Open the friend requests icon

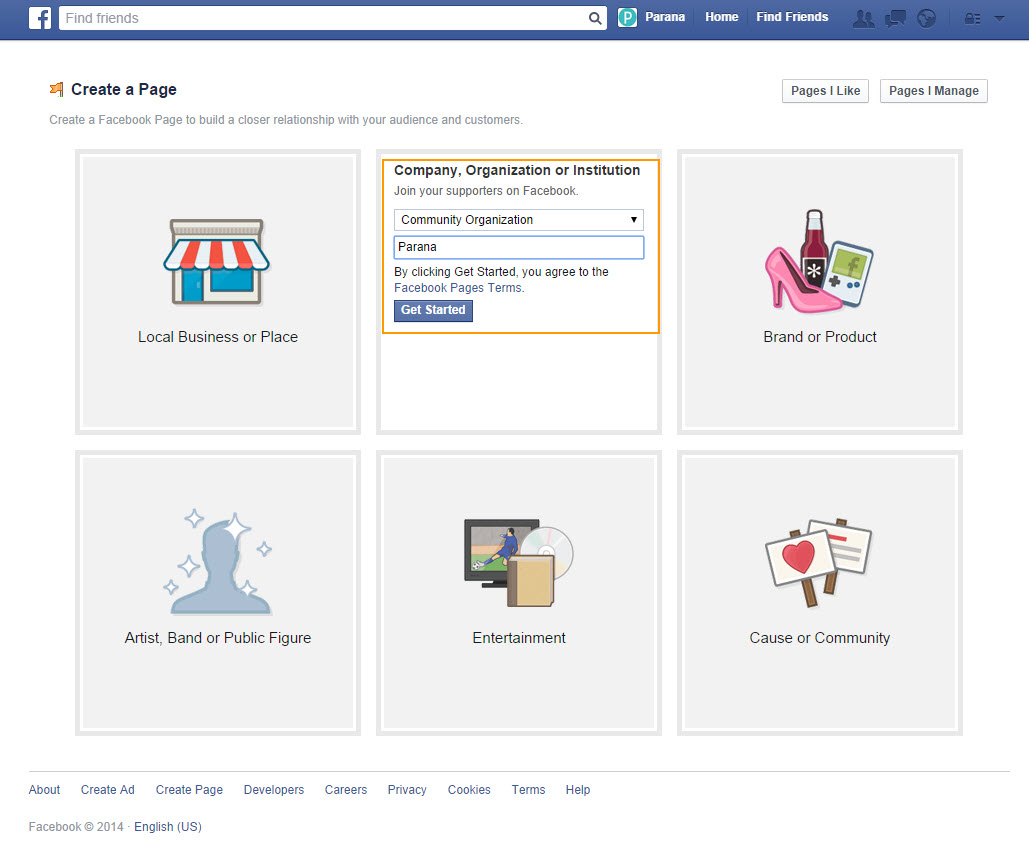(862, 18)
